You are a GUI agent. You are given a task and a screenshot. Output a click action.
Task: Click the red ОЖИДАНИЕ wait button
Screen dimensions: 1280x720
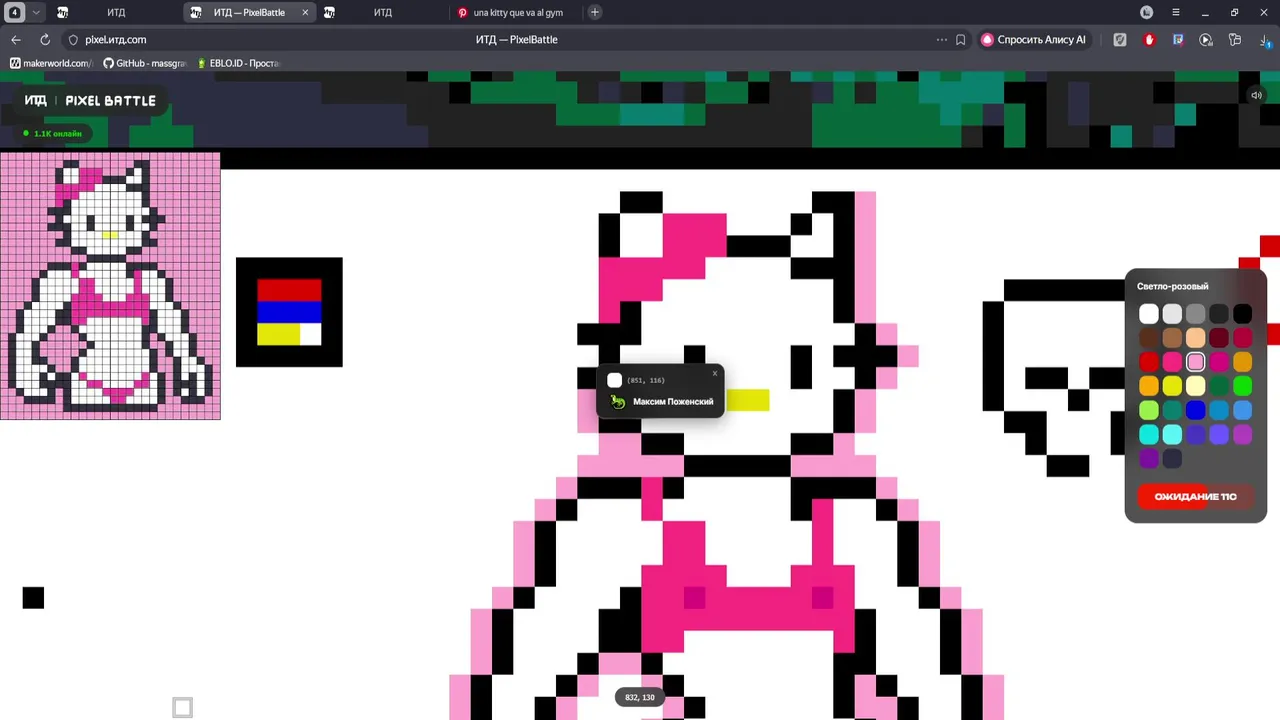coord(1196,497)
